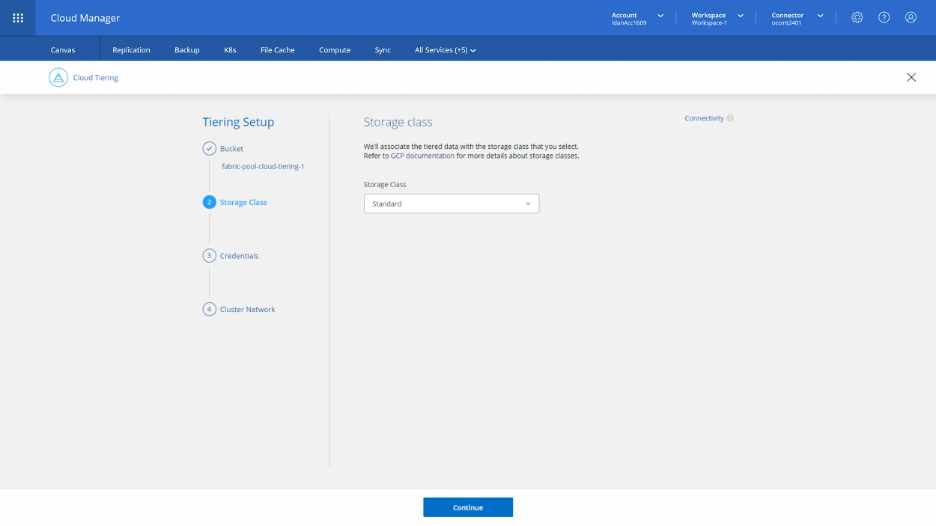Image resolution: width=936 pixels, height=526 pixels.
Task: Go to the Backup tab
Action: pos(187,50)
